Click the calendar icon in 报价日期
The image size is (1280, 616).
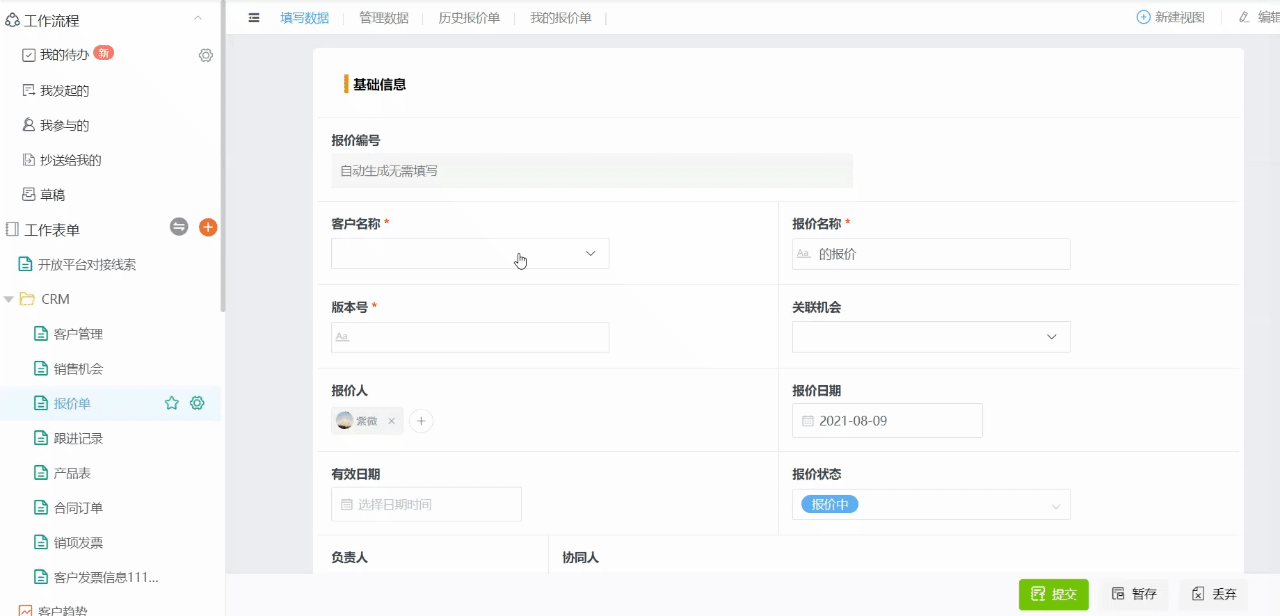(x=808, y=421)
